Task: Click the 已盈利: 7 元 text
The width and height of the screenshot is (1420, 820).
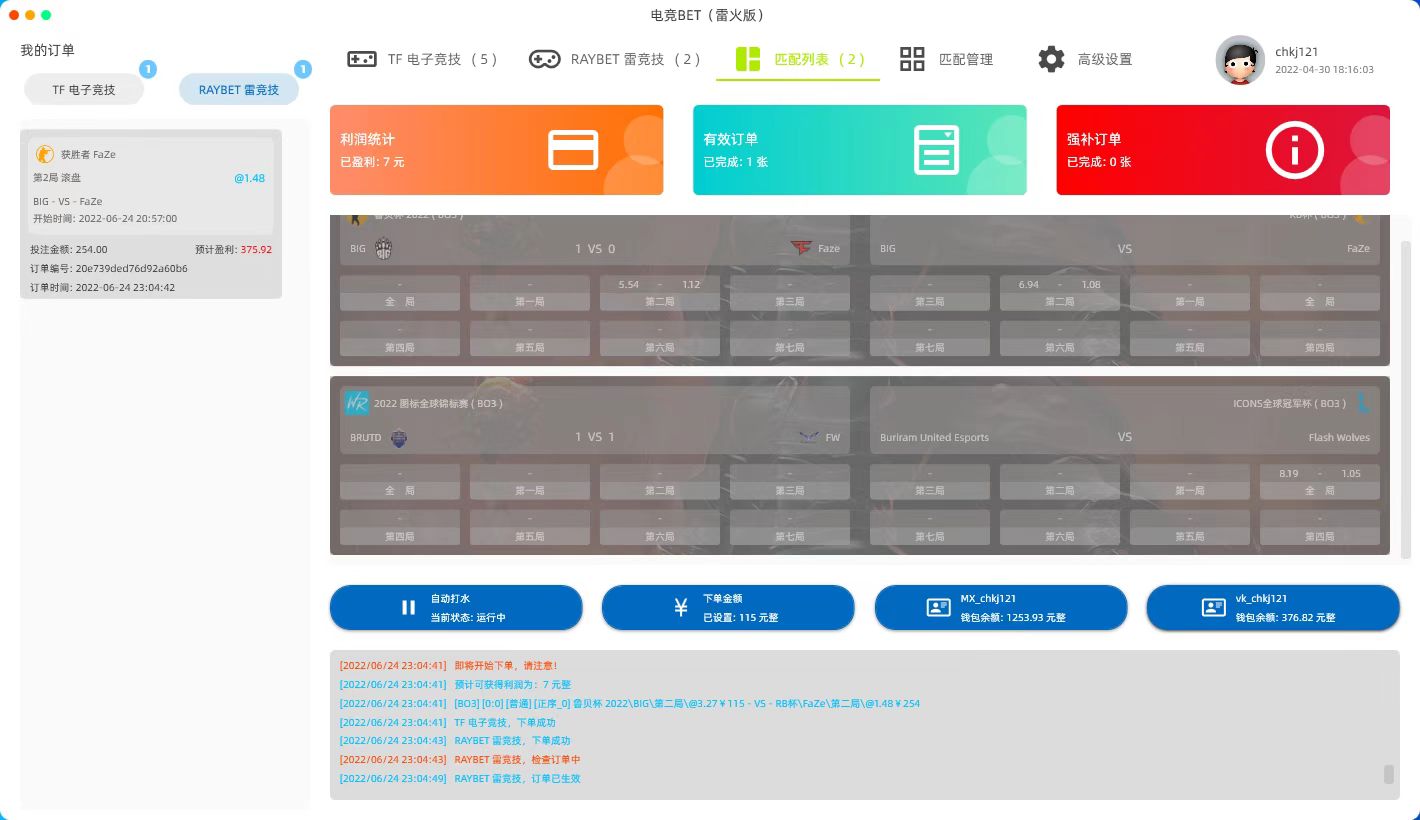Action: click(372, 162)
